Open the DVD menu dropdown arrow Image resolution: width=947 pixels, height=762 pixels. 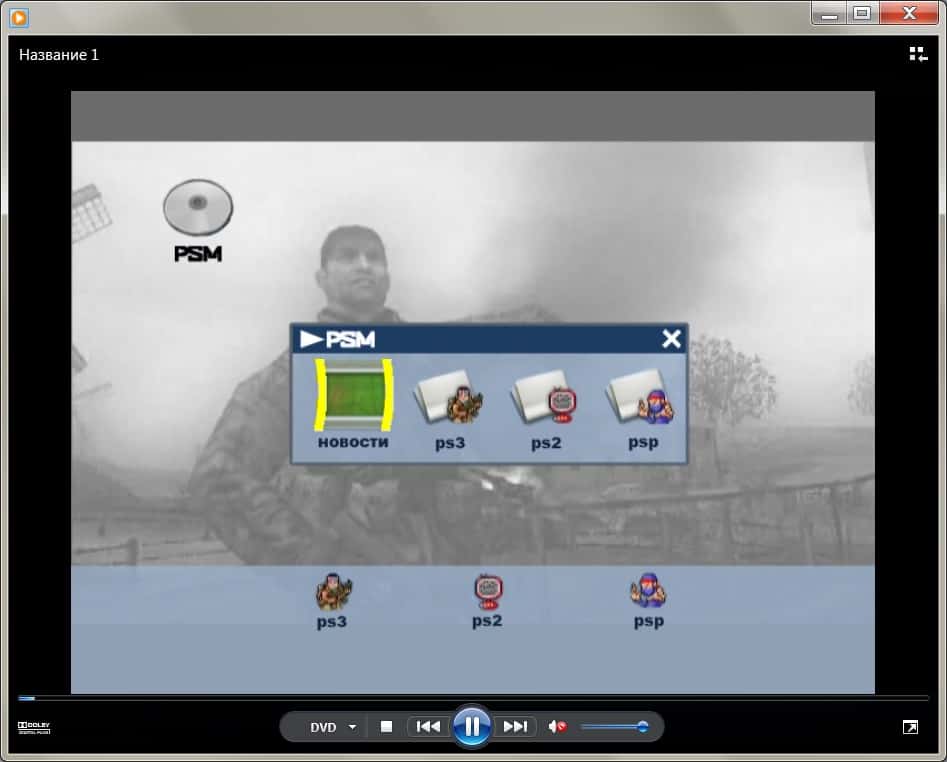(x=352, y=727)
